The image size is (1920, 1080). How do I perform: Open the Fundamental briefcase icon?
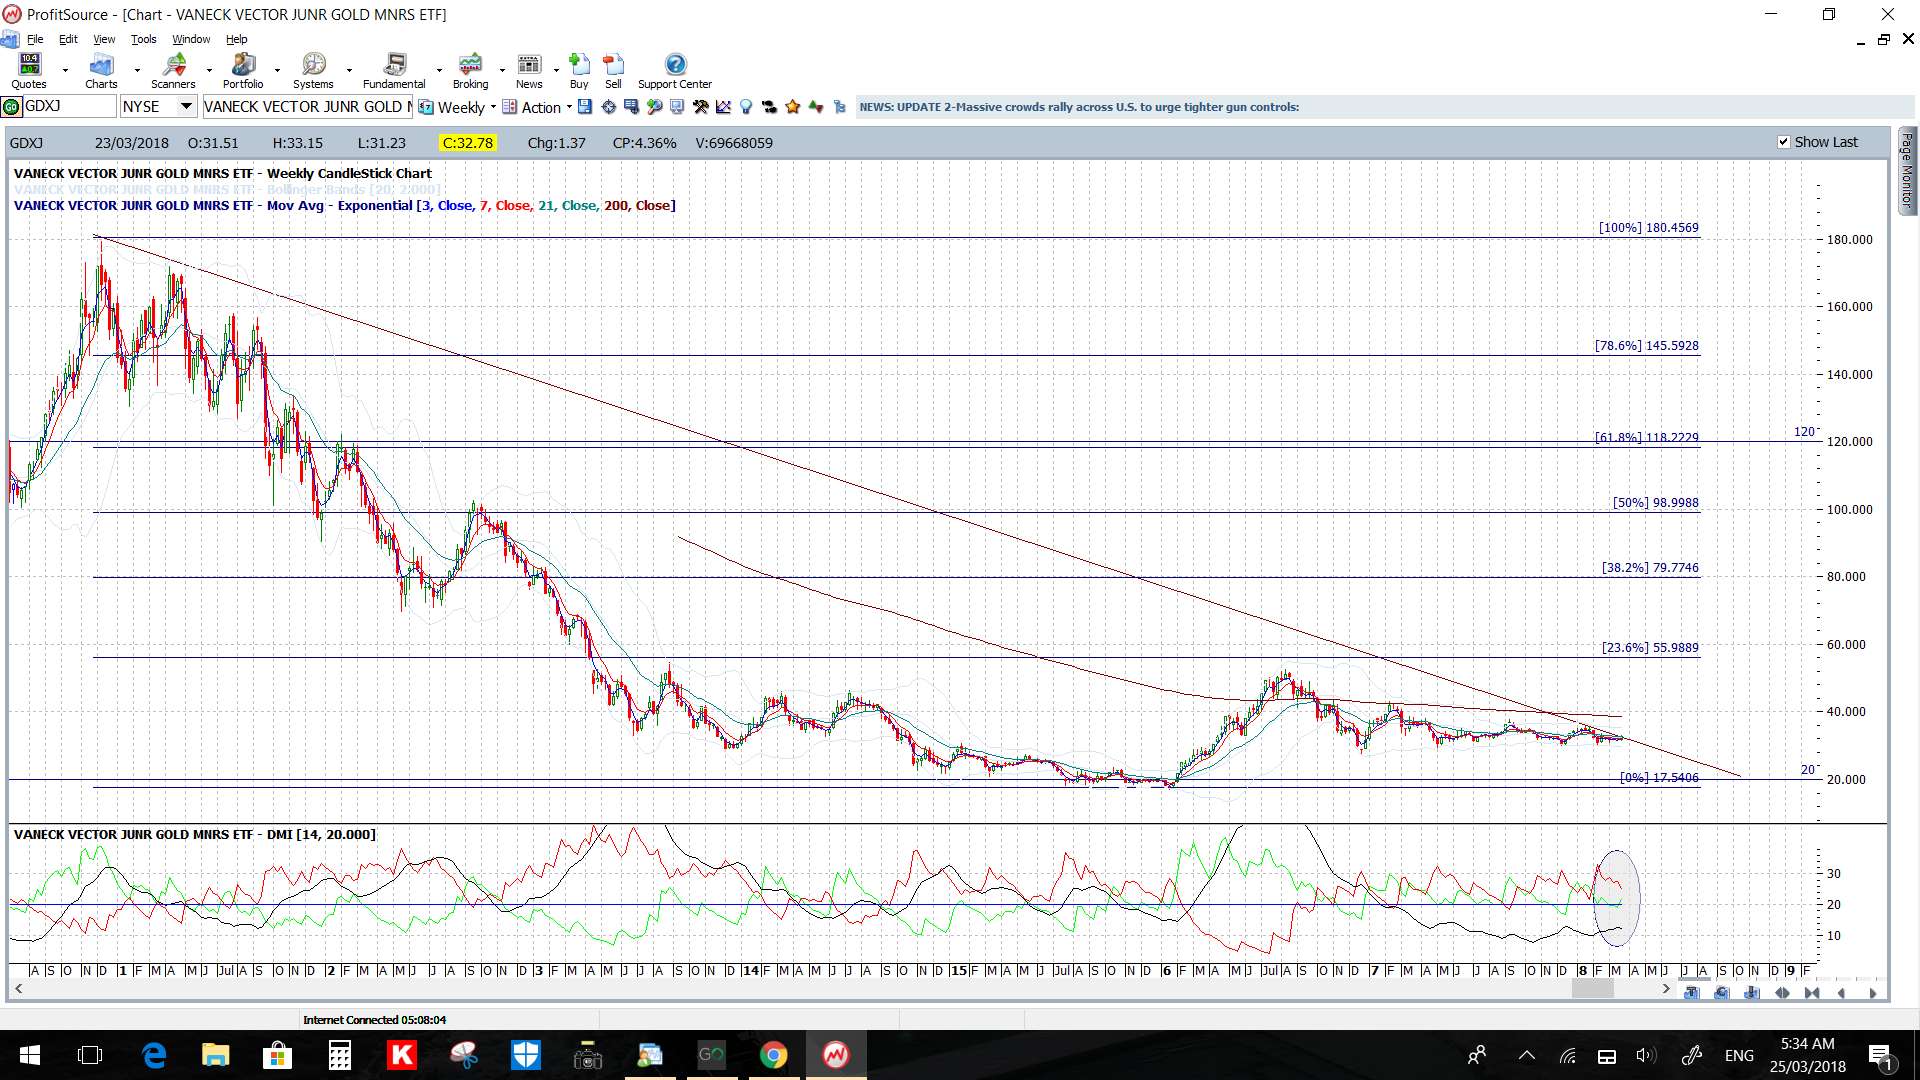pos(394,71)
